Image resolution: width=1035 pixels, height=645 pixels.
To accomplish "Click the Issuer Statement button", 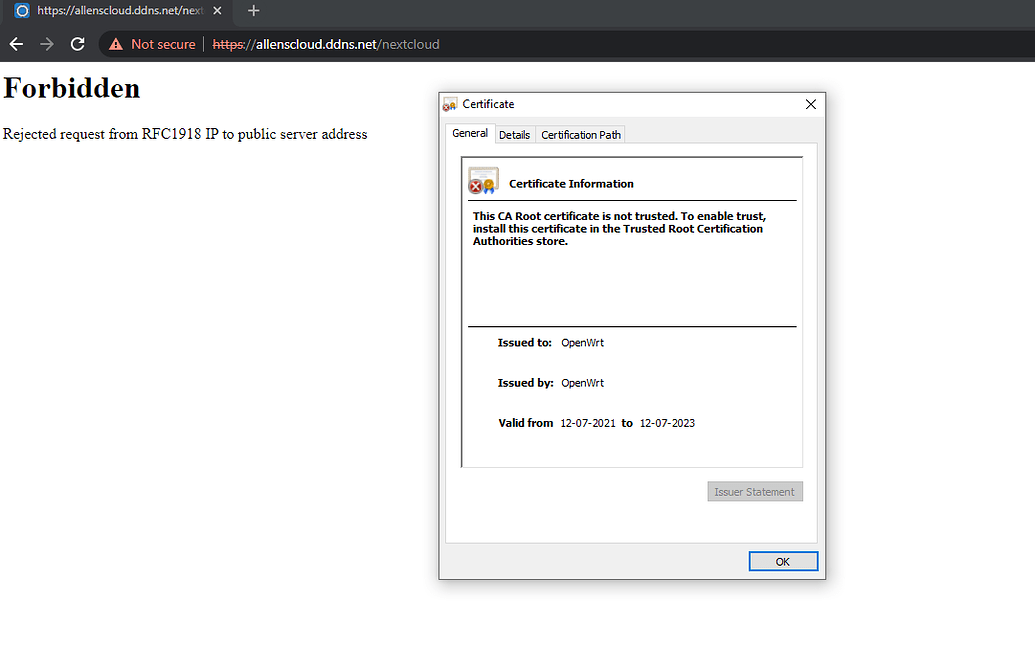I will [x=754, y=491].
